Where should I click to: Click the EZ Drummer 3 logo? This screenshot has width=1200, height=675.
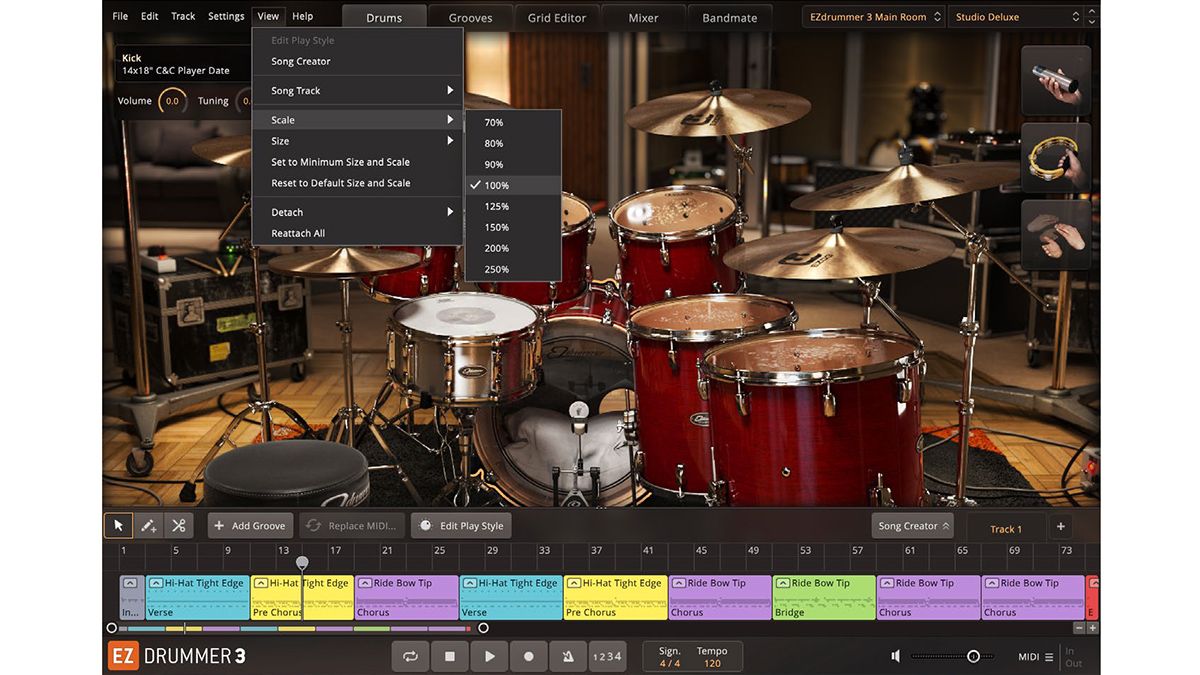click(176, 656)
